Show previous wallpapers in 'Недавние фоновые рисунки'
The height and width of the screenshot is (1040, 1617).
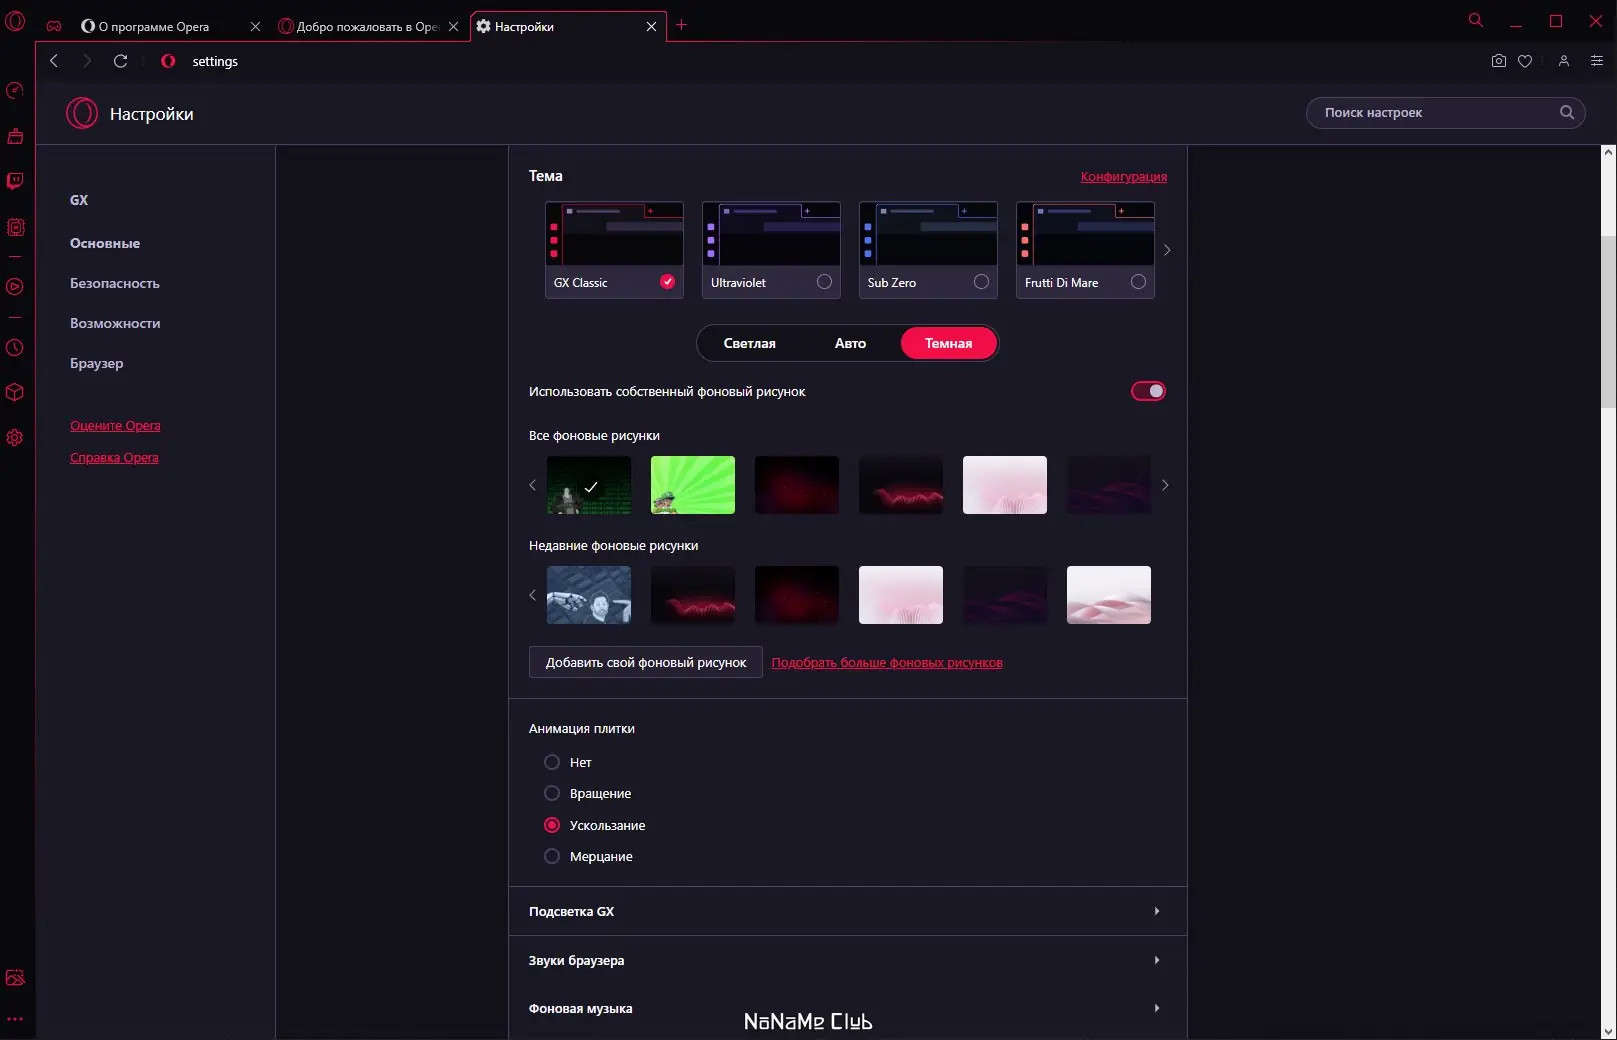[x=533, y=595]
